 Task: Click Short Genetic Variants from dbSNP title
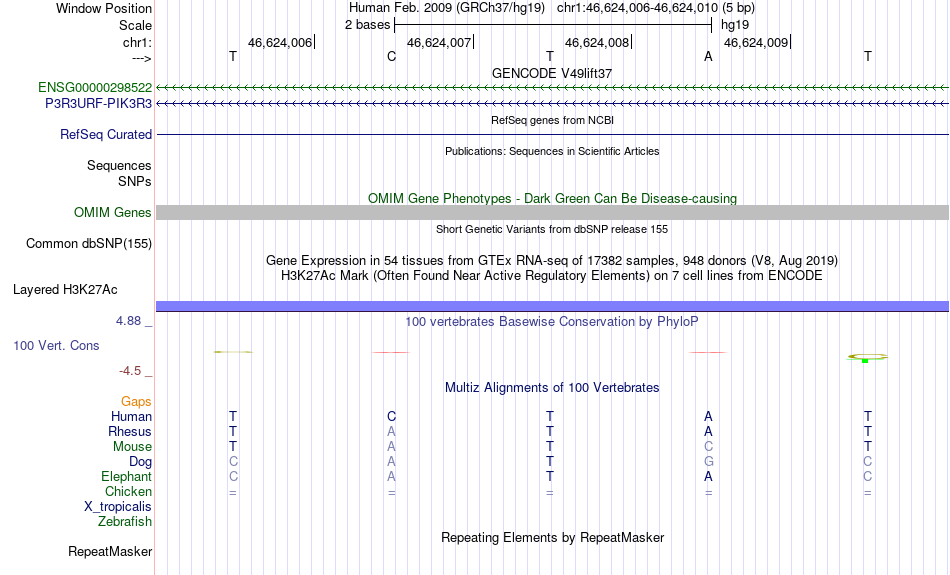[552, 229]
